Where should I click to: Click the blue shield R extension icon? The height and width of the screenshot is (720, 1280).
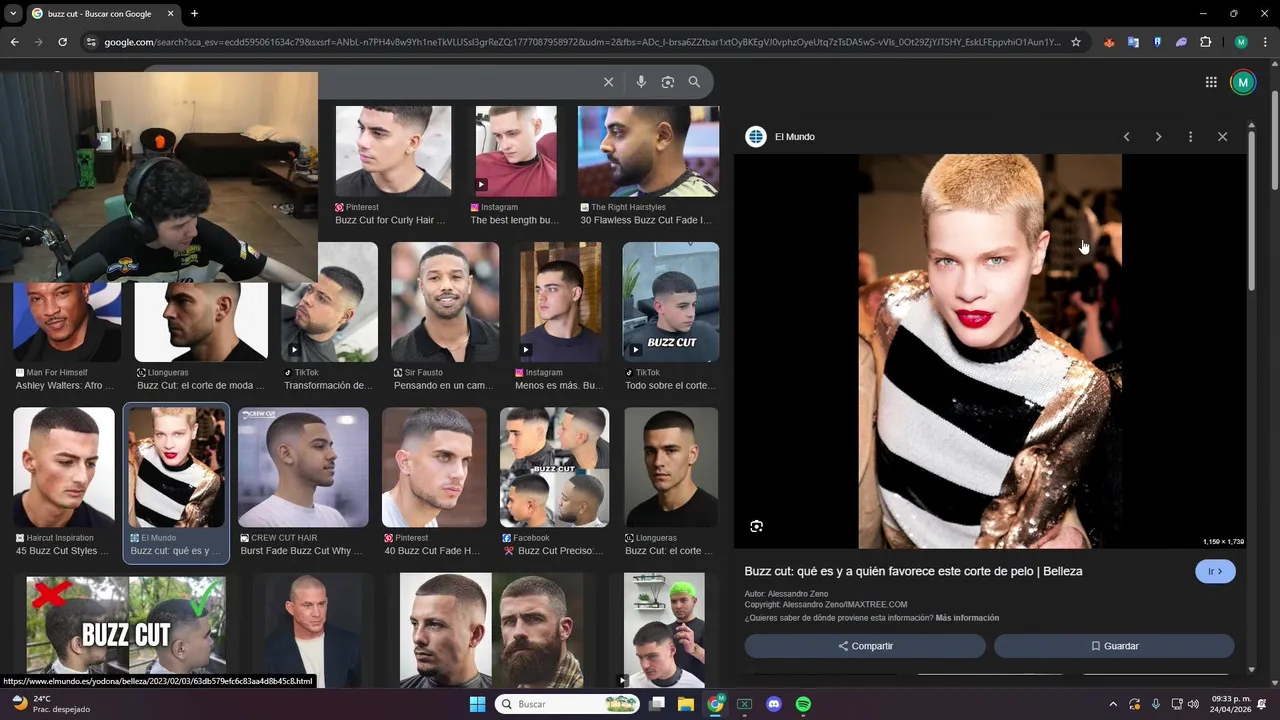point(1157,42)
